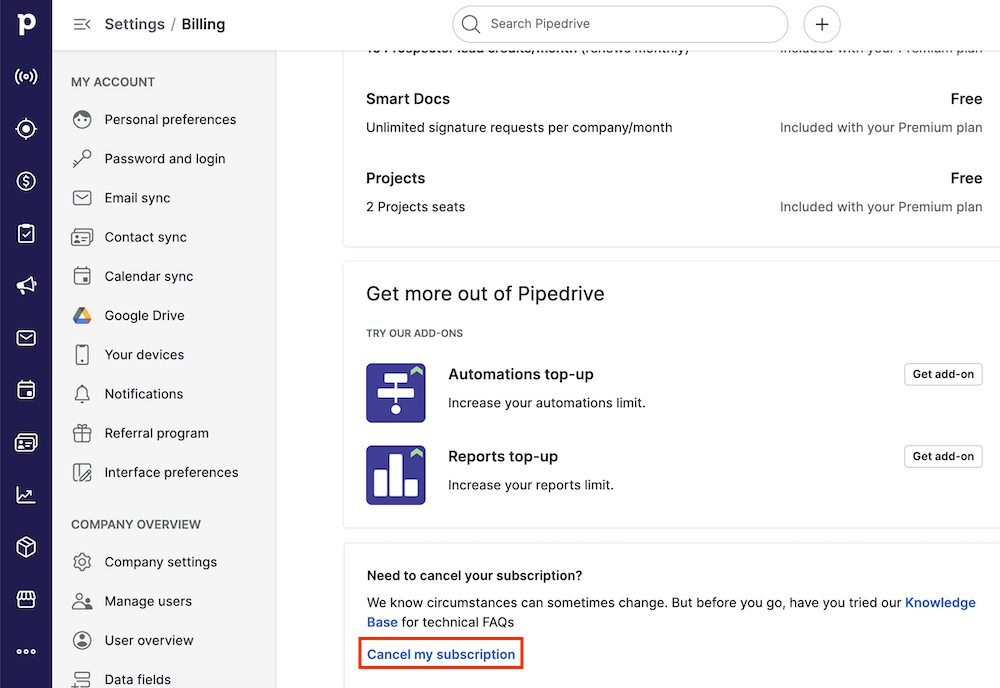The image size is (1000, 688).
Task: Click the Your devices phone icon
Action: pos(82,355)
